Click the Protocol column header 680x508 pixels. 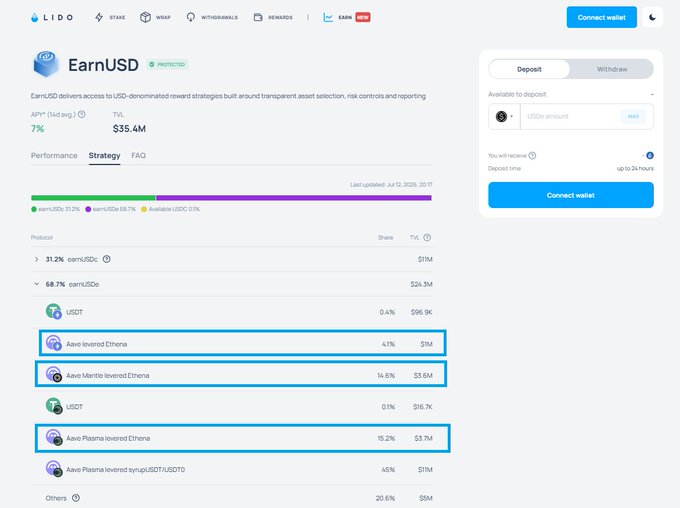[x=42, y=237]
